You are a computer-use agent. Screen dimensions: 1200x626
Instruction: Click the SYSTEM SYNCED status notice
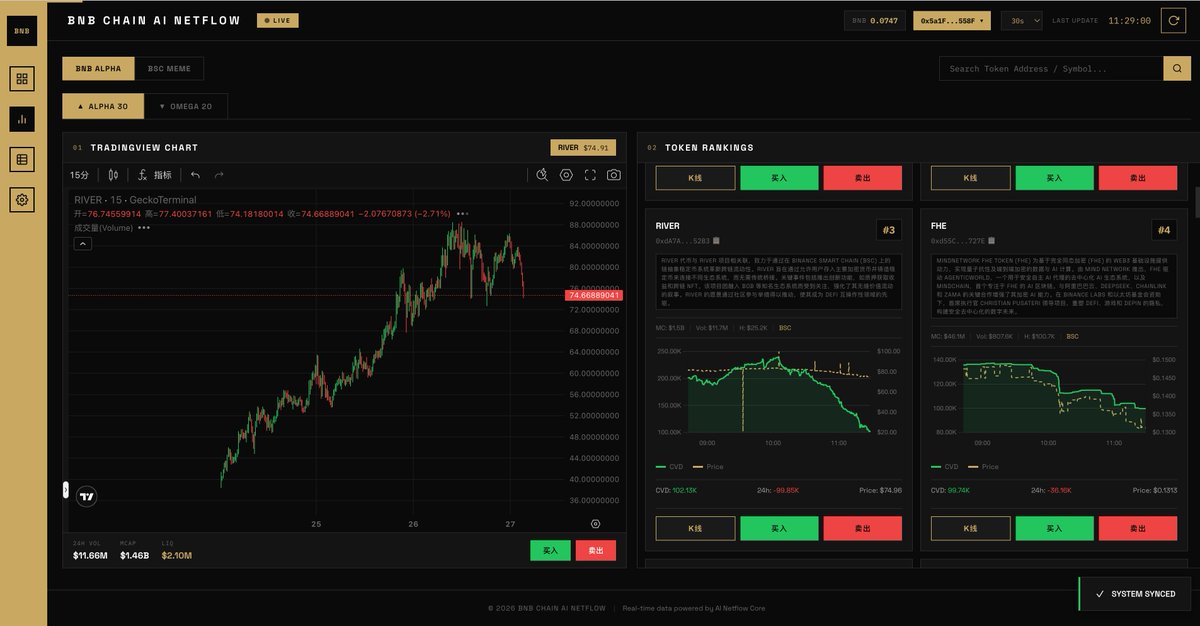pyautogui.click(x=1134, y=594)
